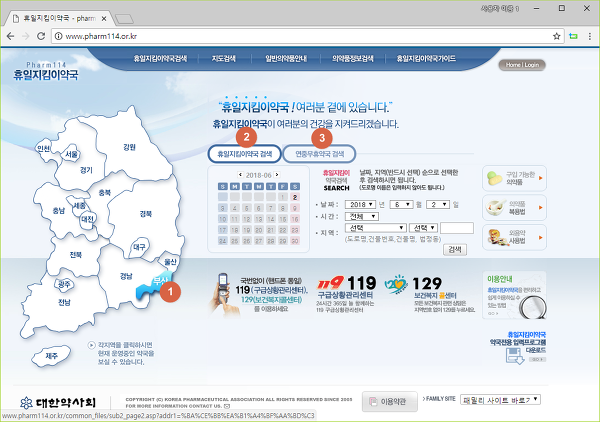Screen dimensions: 600x422
Task: Select 전북 on the map
Action: tap(75, 255)
